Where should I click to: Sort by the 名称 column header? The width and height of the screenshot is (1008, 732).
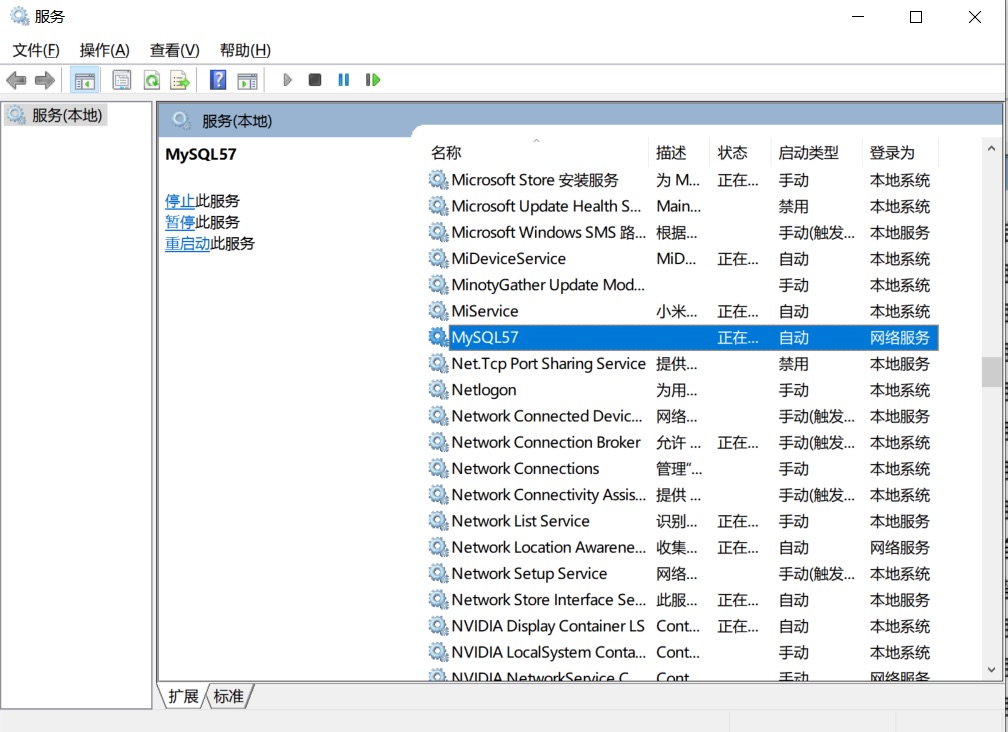[537, 152]
